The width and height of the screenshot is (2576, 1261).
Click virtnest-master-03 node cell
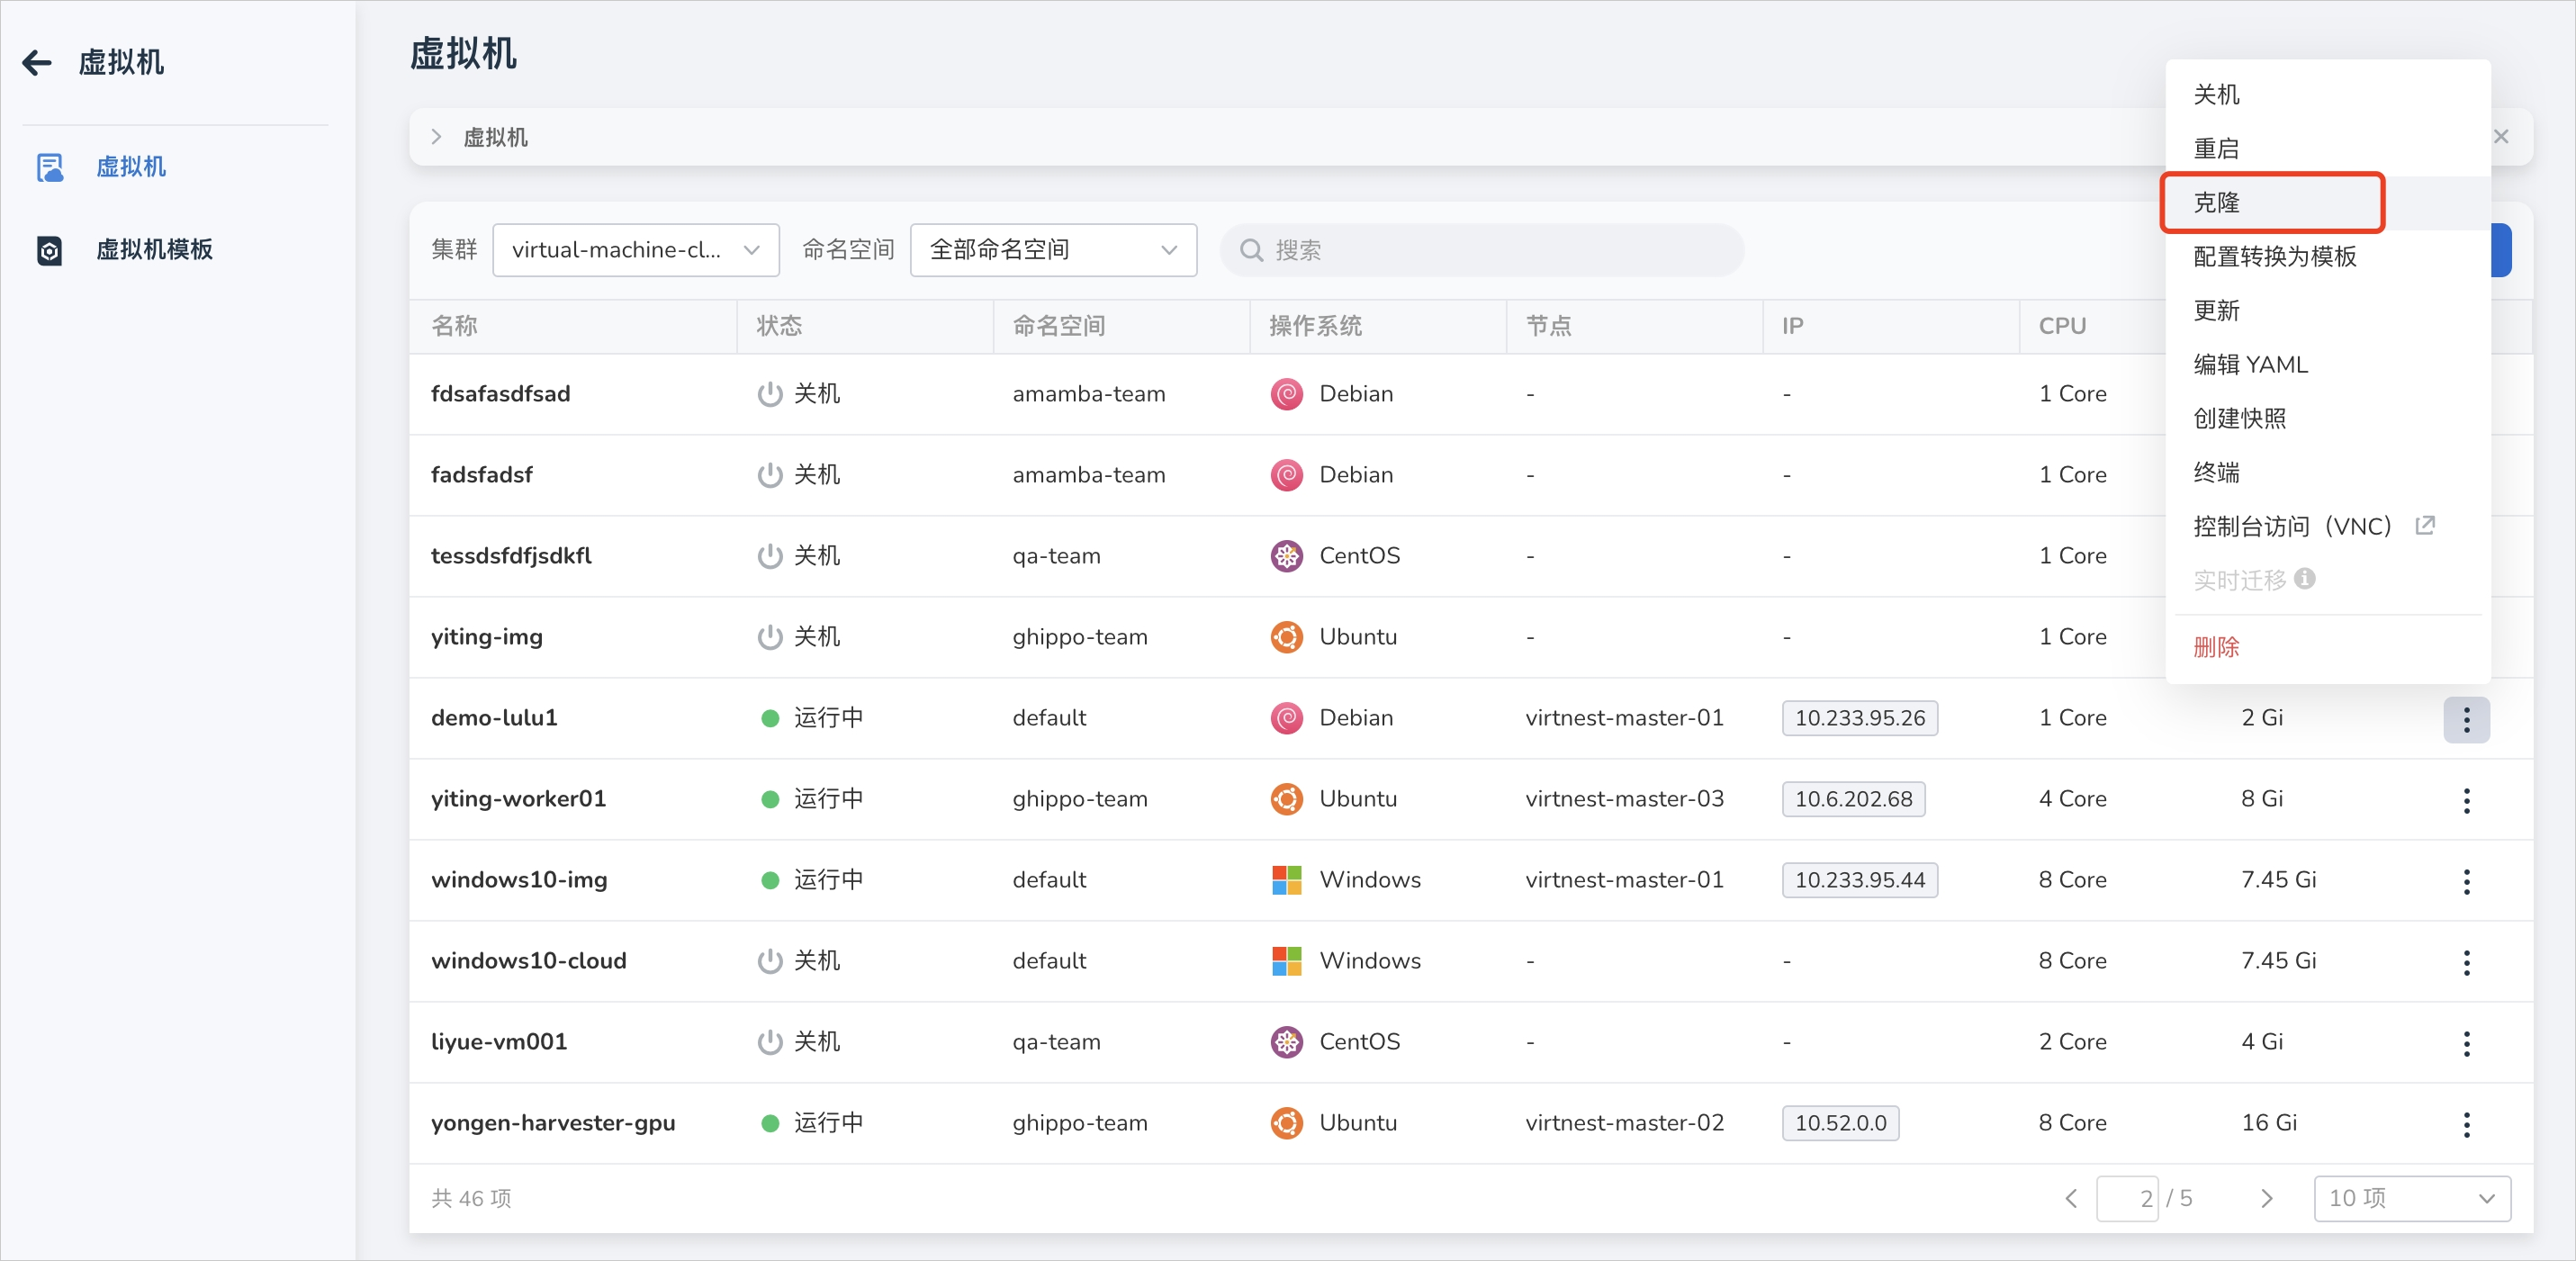point(1624,799)
